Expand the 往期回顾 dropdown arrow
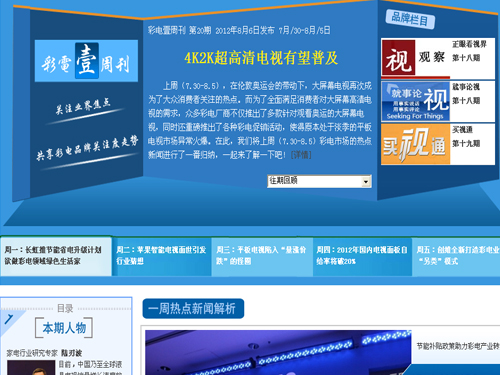Viewport: 500px width, 375px height. (366, 182)
